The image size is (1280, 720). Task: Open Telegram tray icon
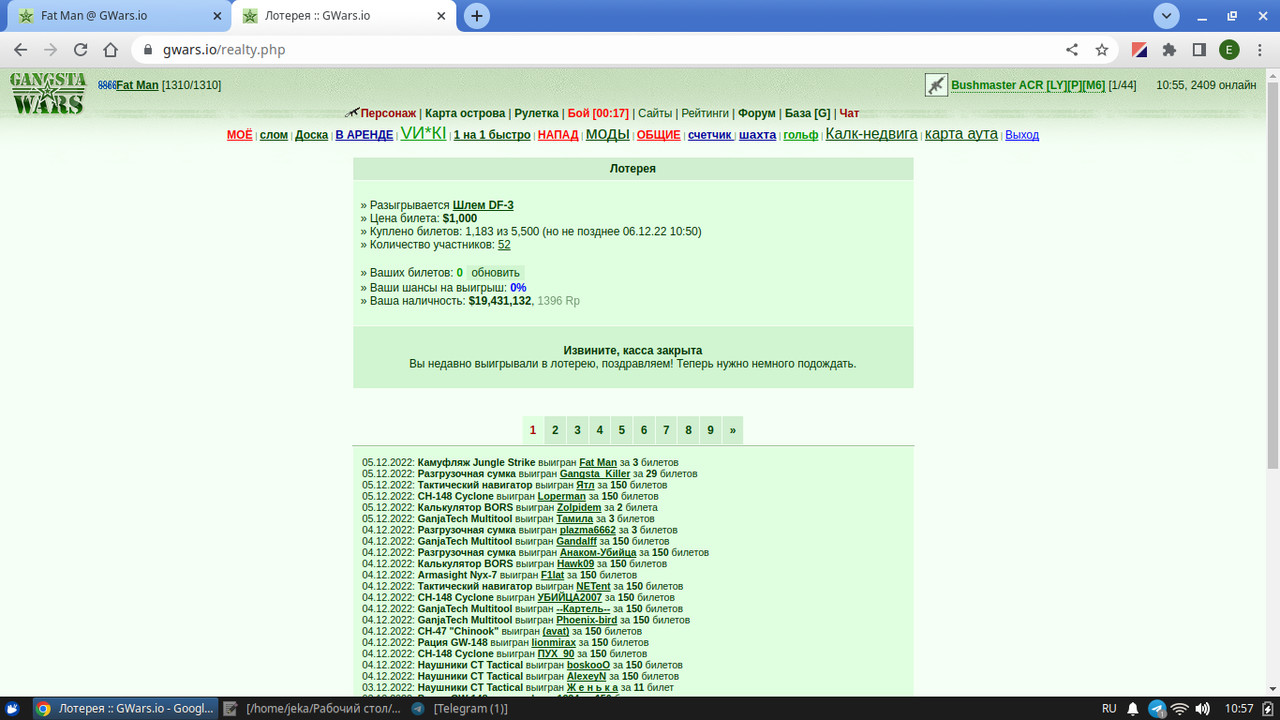click(1157, 708)
